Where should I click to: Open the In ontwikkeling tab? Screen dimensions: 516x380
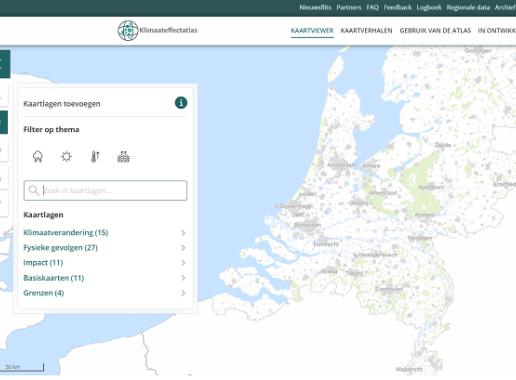tap(497, 31)
